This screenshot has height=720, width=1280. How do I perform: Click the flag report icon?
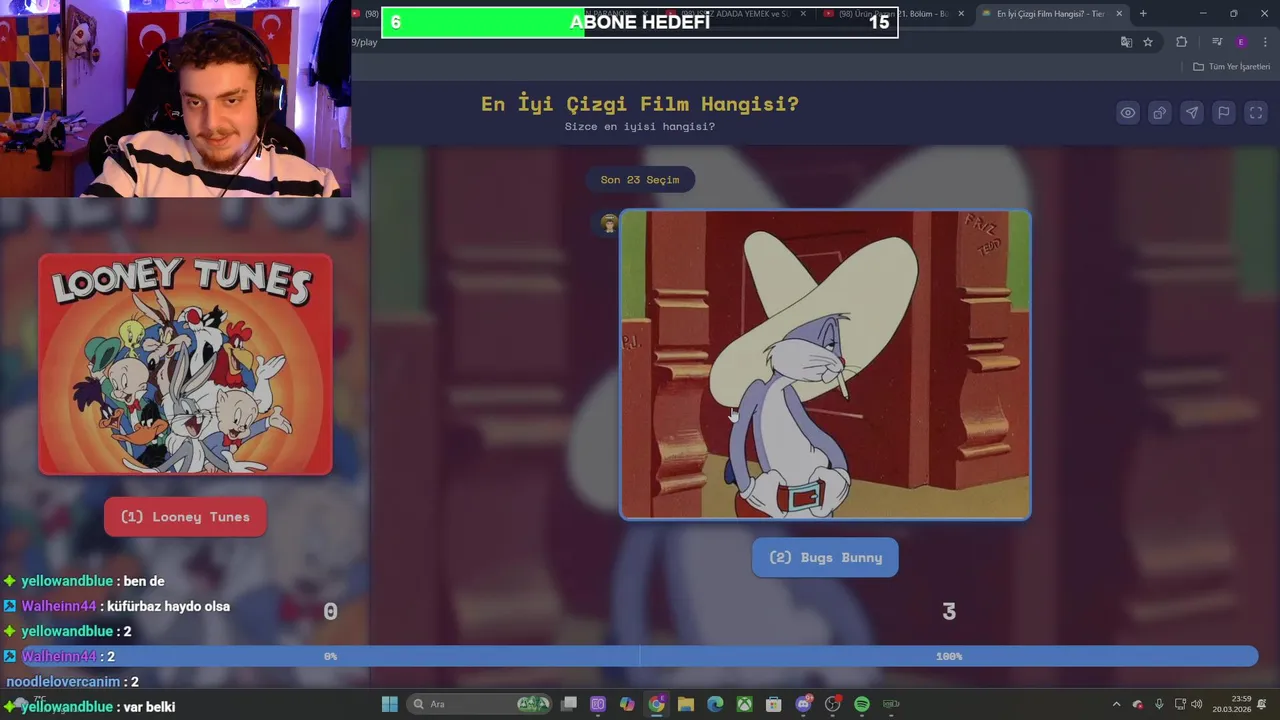1223,113
